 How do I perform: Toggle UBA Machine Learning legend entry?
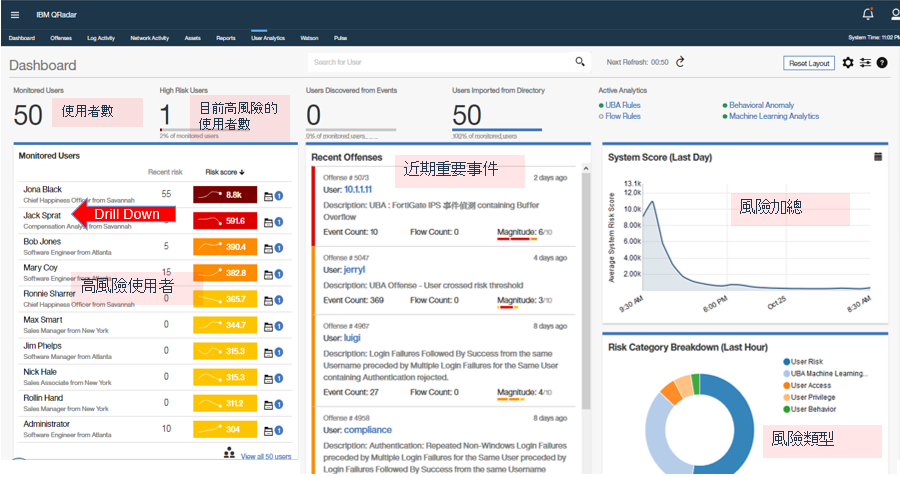(x=825, y=374)
